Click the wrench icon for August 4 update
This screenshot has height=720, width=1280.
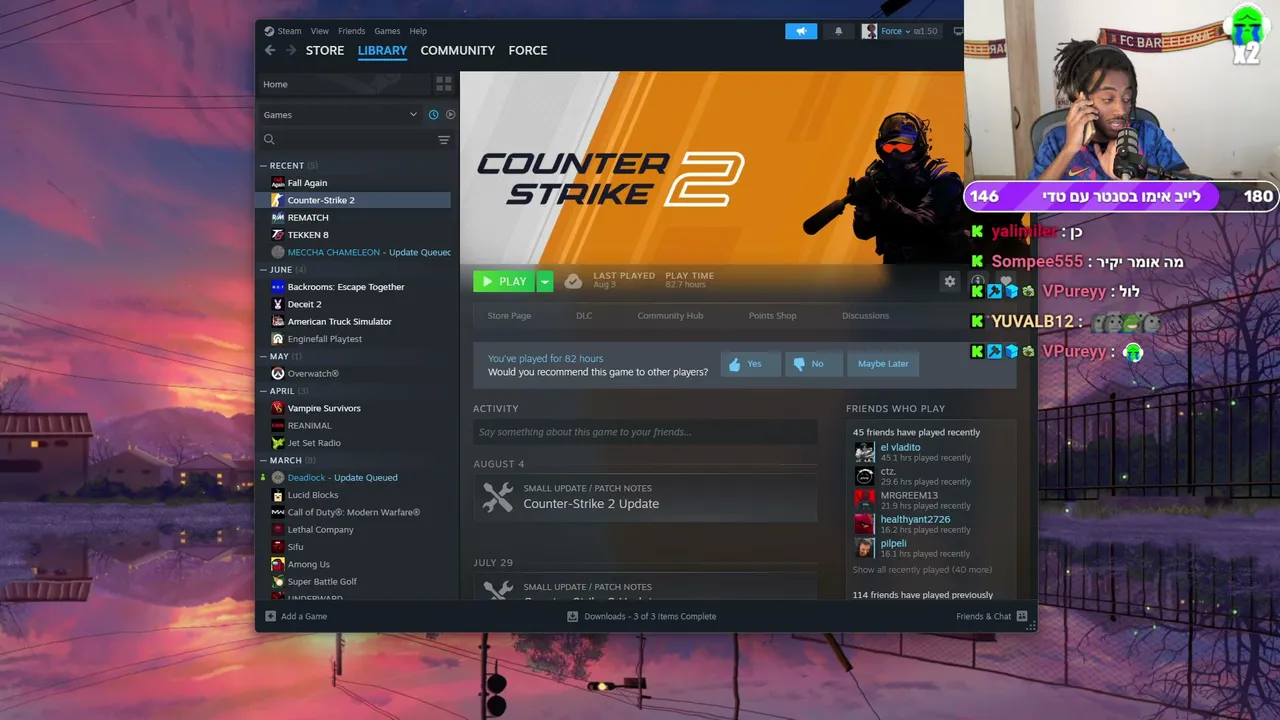click(x=498, y=497)
